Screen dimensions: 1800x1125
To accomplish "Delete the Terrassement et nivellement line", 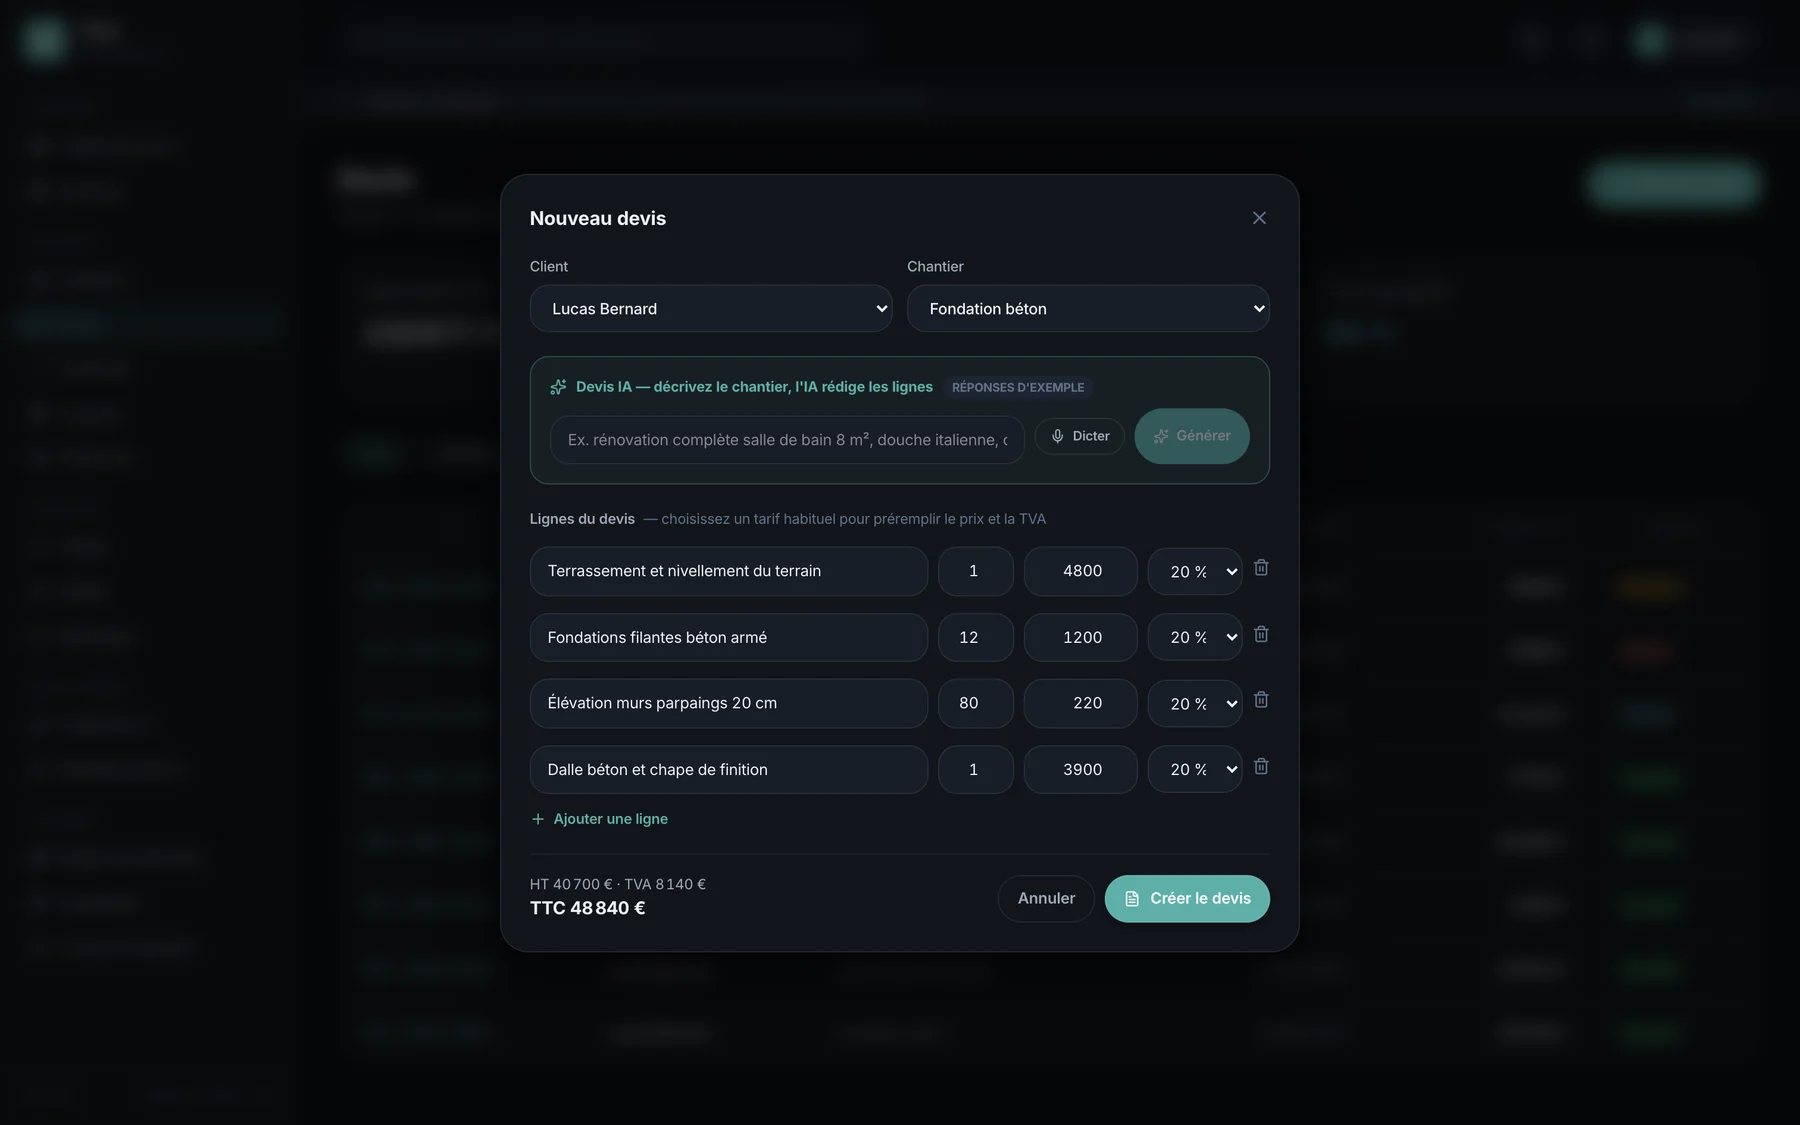I will tap(1261, 568).
